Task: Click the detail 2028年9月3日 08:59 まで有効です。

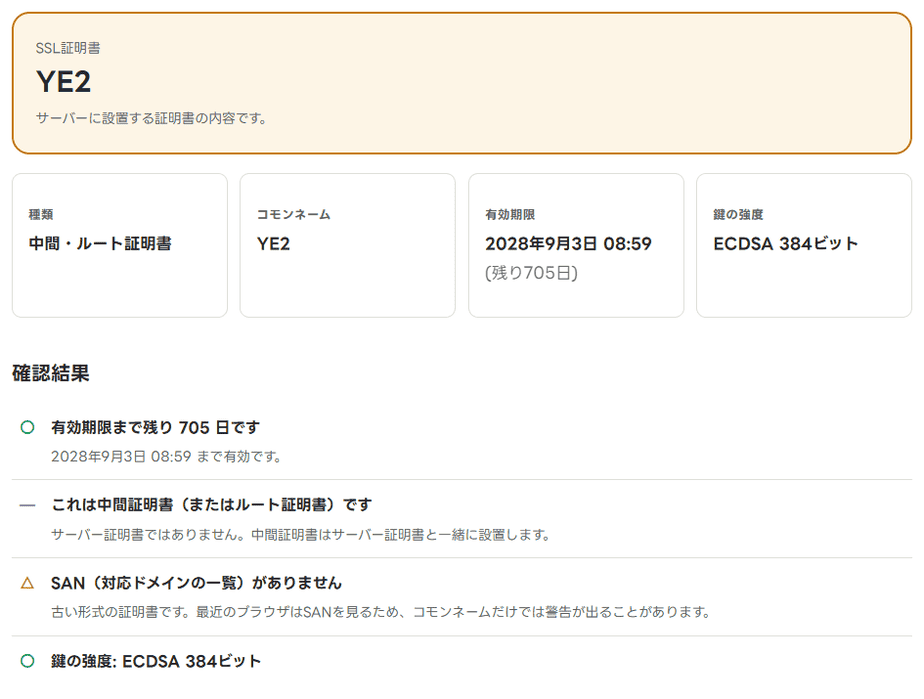Action: coord(166,457)
